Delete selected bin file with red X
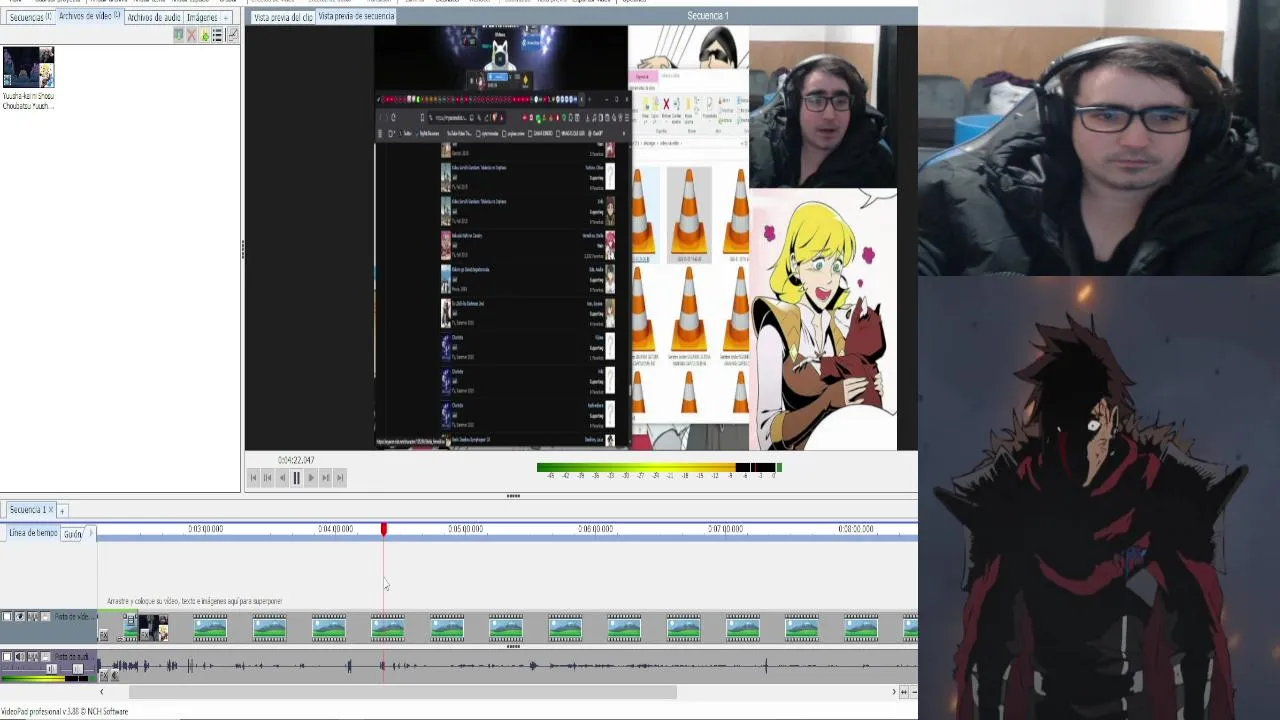1280x720 pixels. (x=191, y=35)
